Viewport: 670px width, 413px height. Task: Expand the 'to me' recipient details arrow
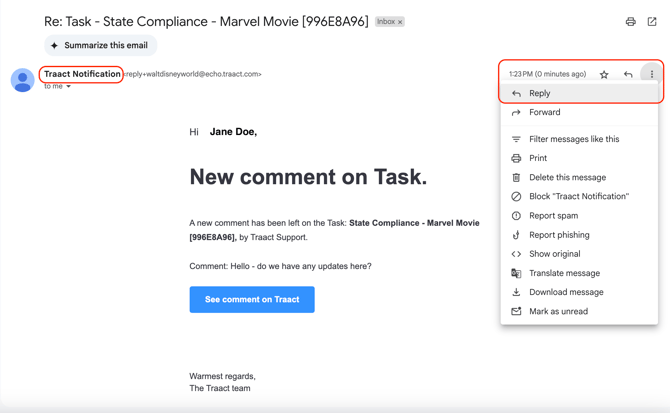(68, 86)
